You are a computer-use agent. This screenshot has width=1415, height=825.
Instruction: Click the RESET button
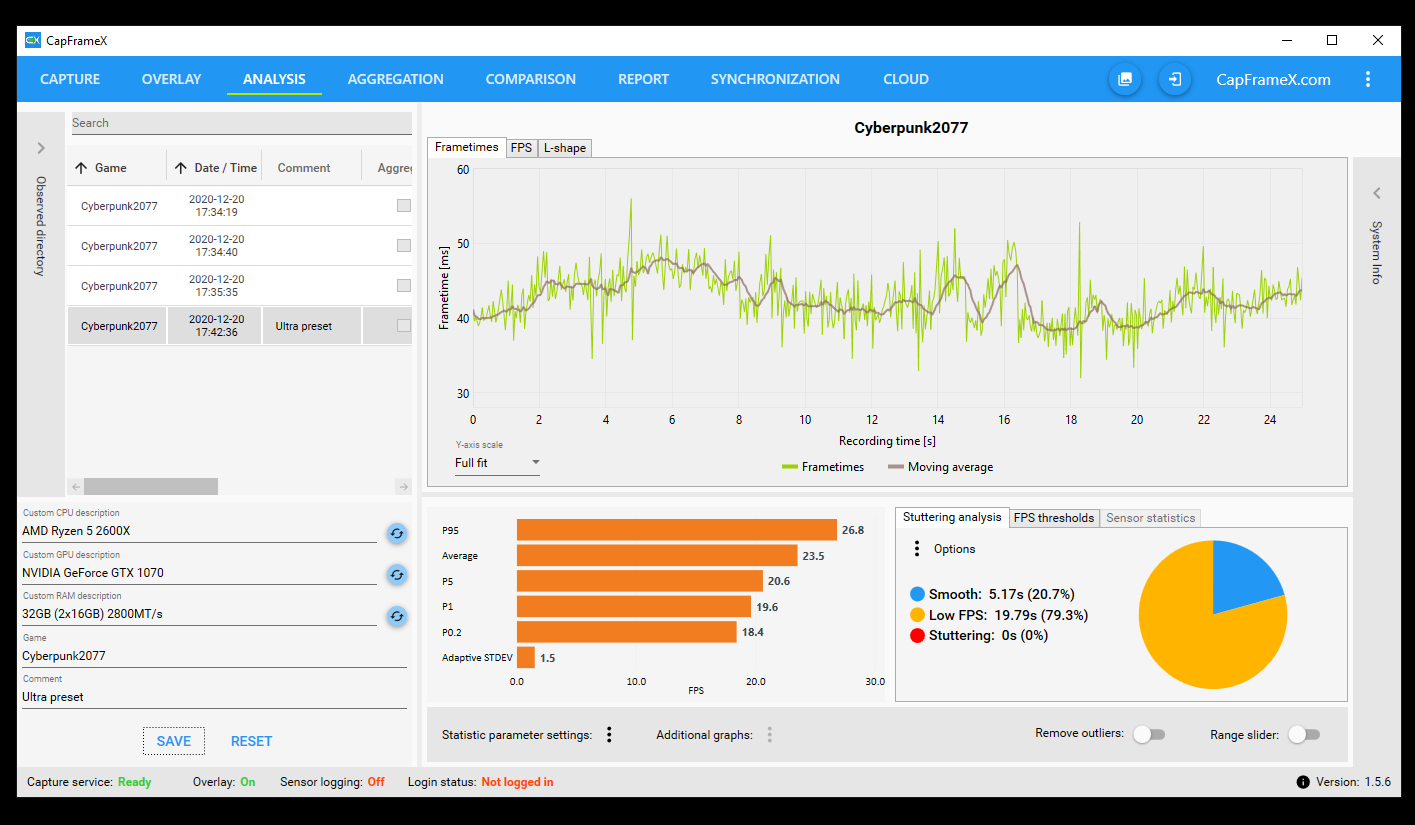pyautogui.click(x=252, y=741)
